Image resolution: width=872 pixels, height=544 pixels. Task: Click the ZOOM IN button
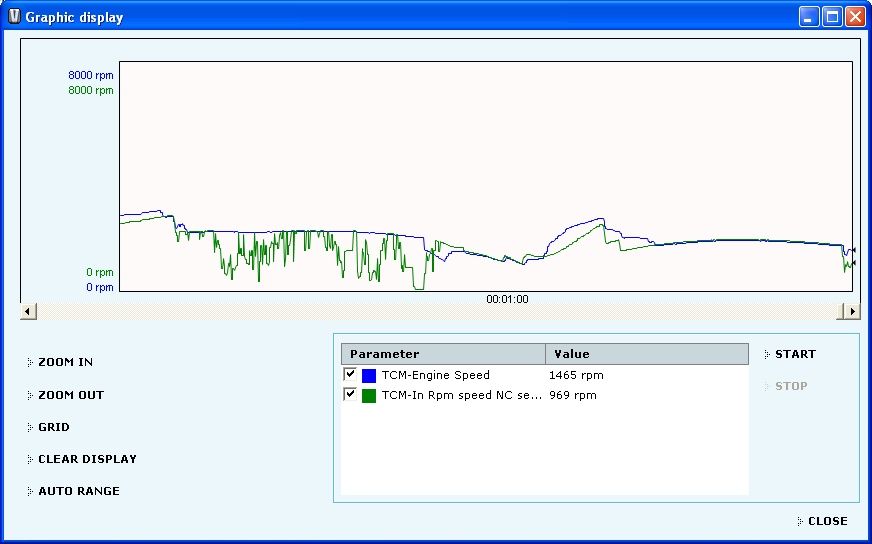pos(65,362)
